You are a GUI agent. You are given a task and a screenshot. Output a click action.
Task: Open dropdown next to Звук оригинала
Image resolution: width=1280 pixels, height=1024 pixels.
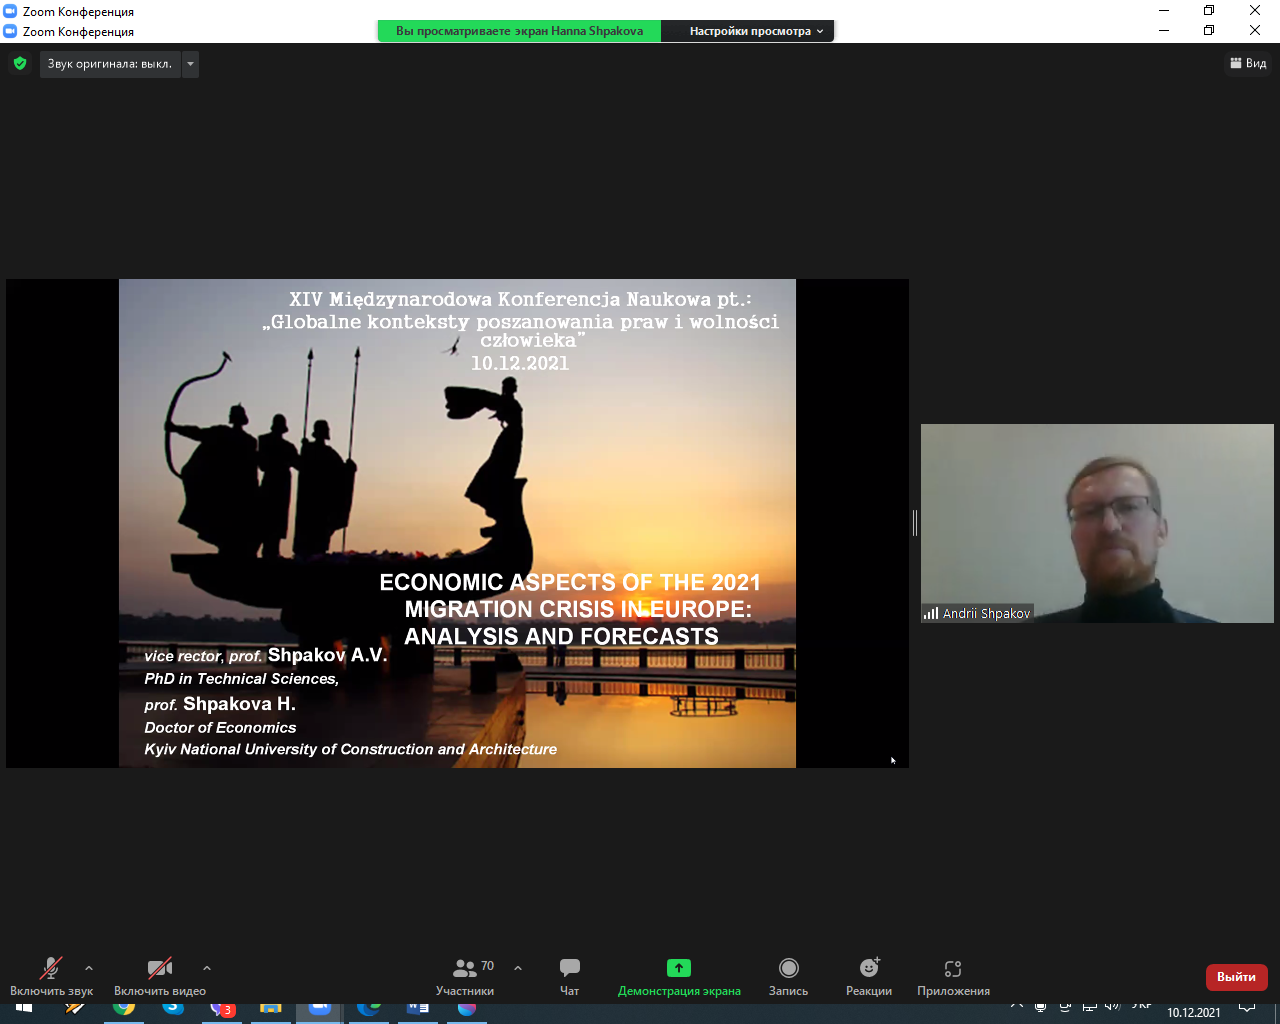[x=190, y=64]
